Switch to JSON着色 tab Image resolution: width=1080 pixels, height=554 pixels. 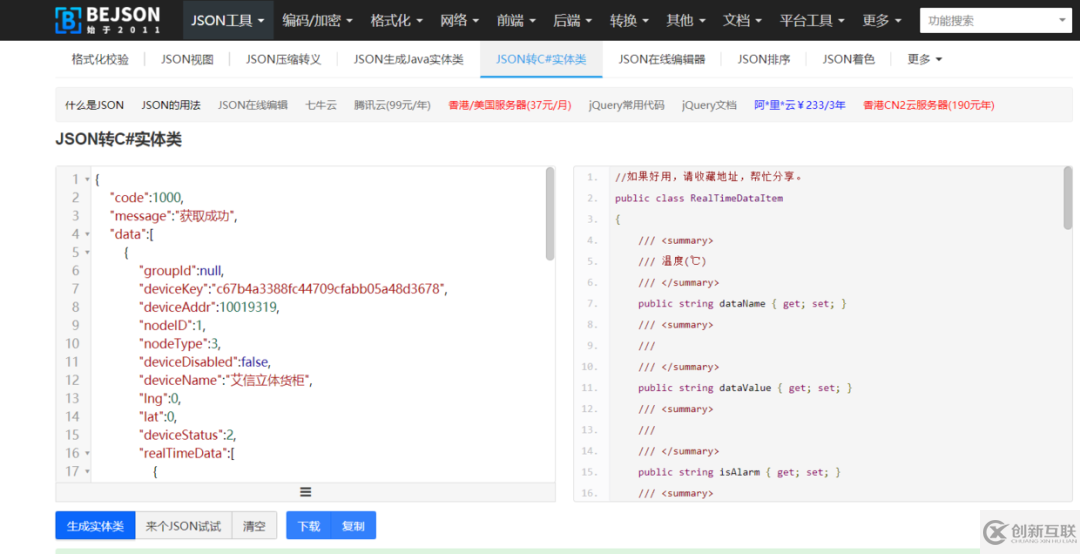pyautogui.click(x=848, y=59)
